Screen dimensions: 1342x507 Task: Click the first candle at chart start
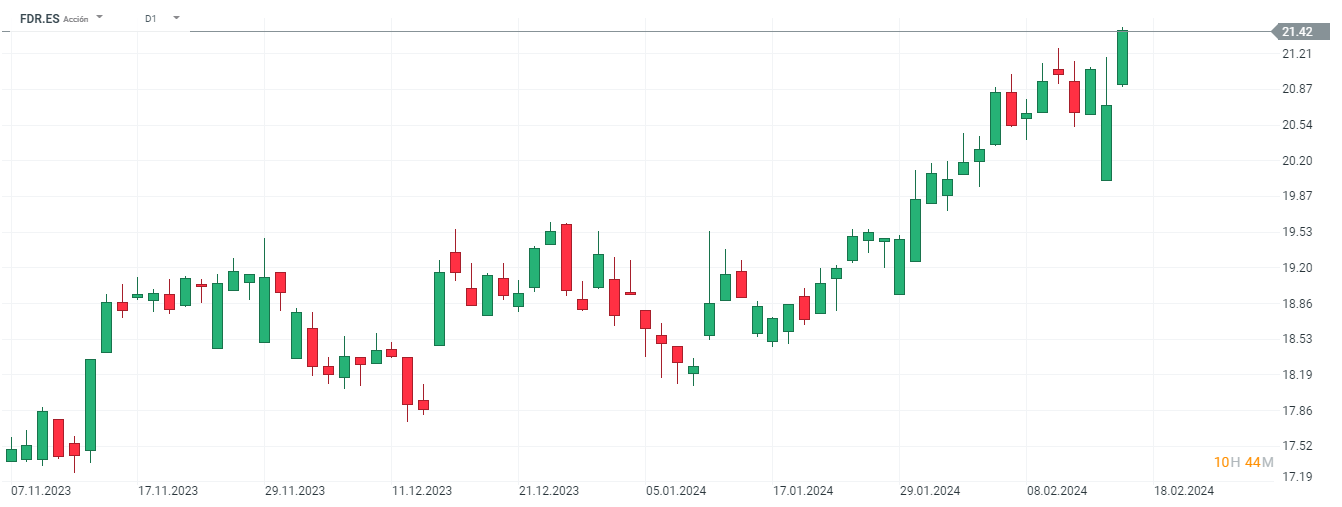(x=11, y=455)
